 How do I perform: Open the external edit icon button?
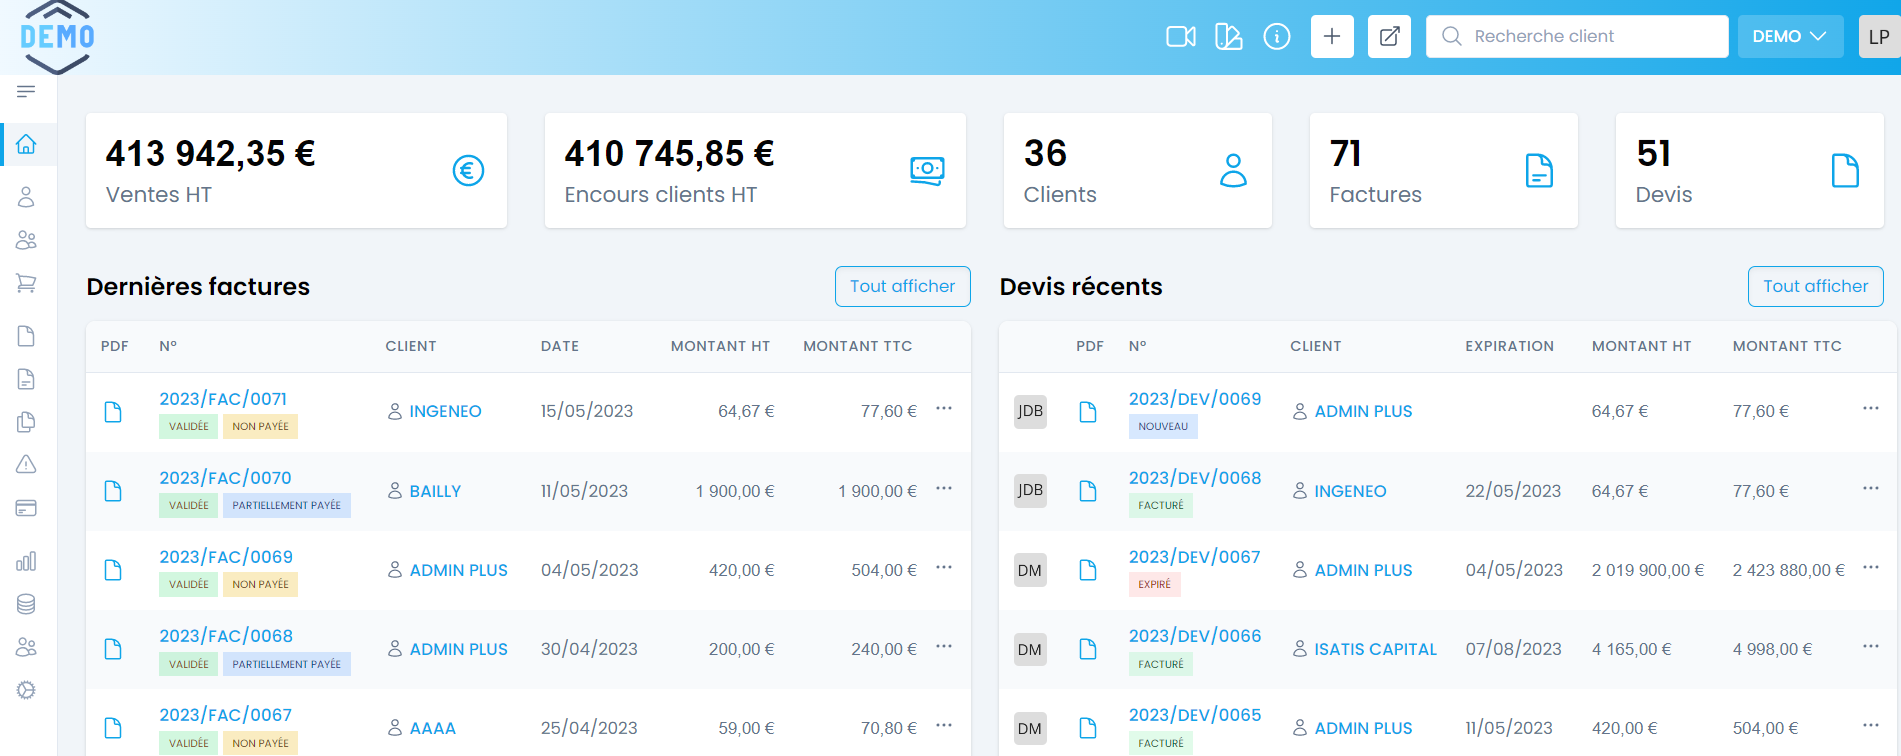[x=1389, y=37]
